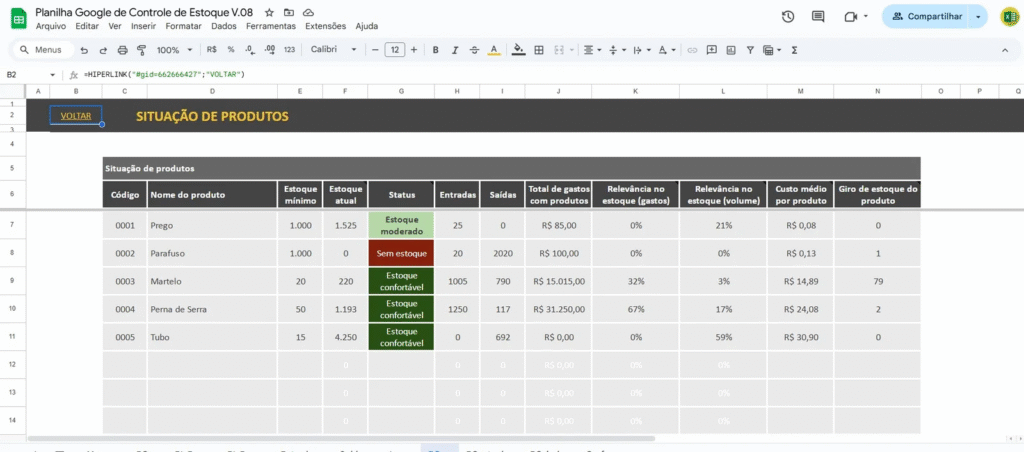This screenshot has width=1024, height=452.
Task: Open the version history clock icon
Action: coord(788,16)
